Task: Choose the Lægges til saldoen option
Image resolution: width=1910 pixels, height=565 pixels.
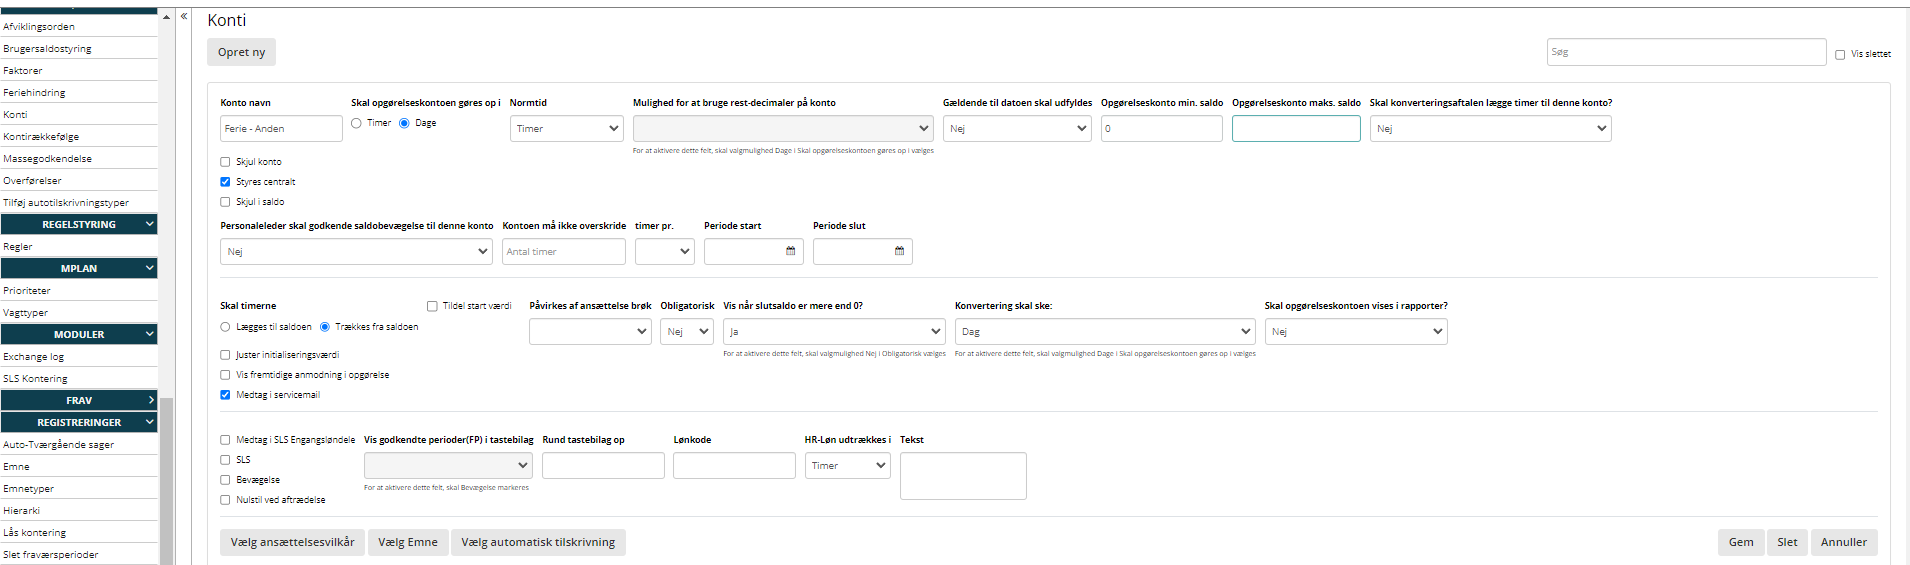Action: click(225, 327)
